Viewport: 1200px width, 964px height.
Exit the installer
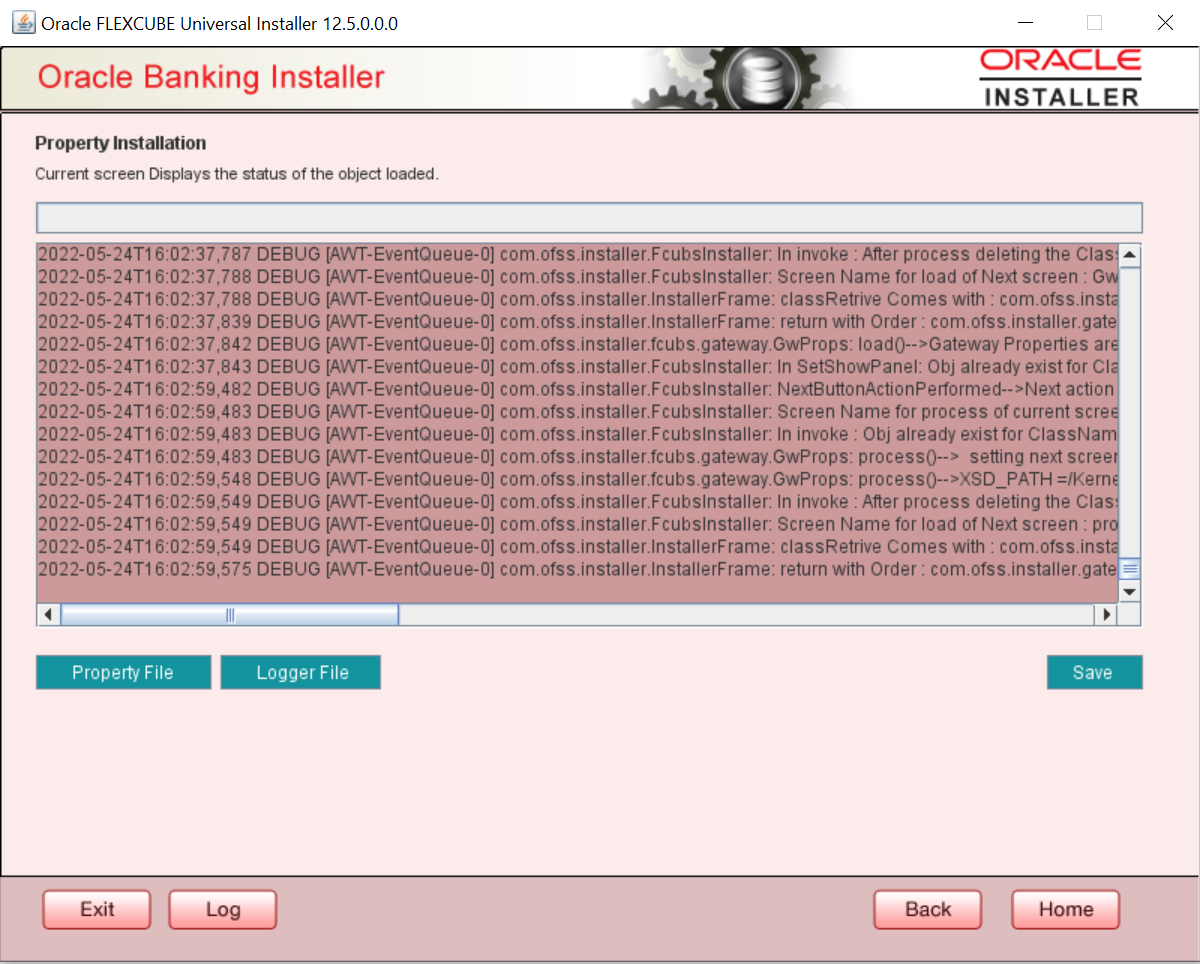click(x=97, y=909)
